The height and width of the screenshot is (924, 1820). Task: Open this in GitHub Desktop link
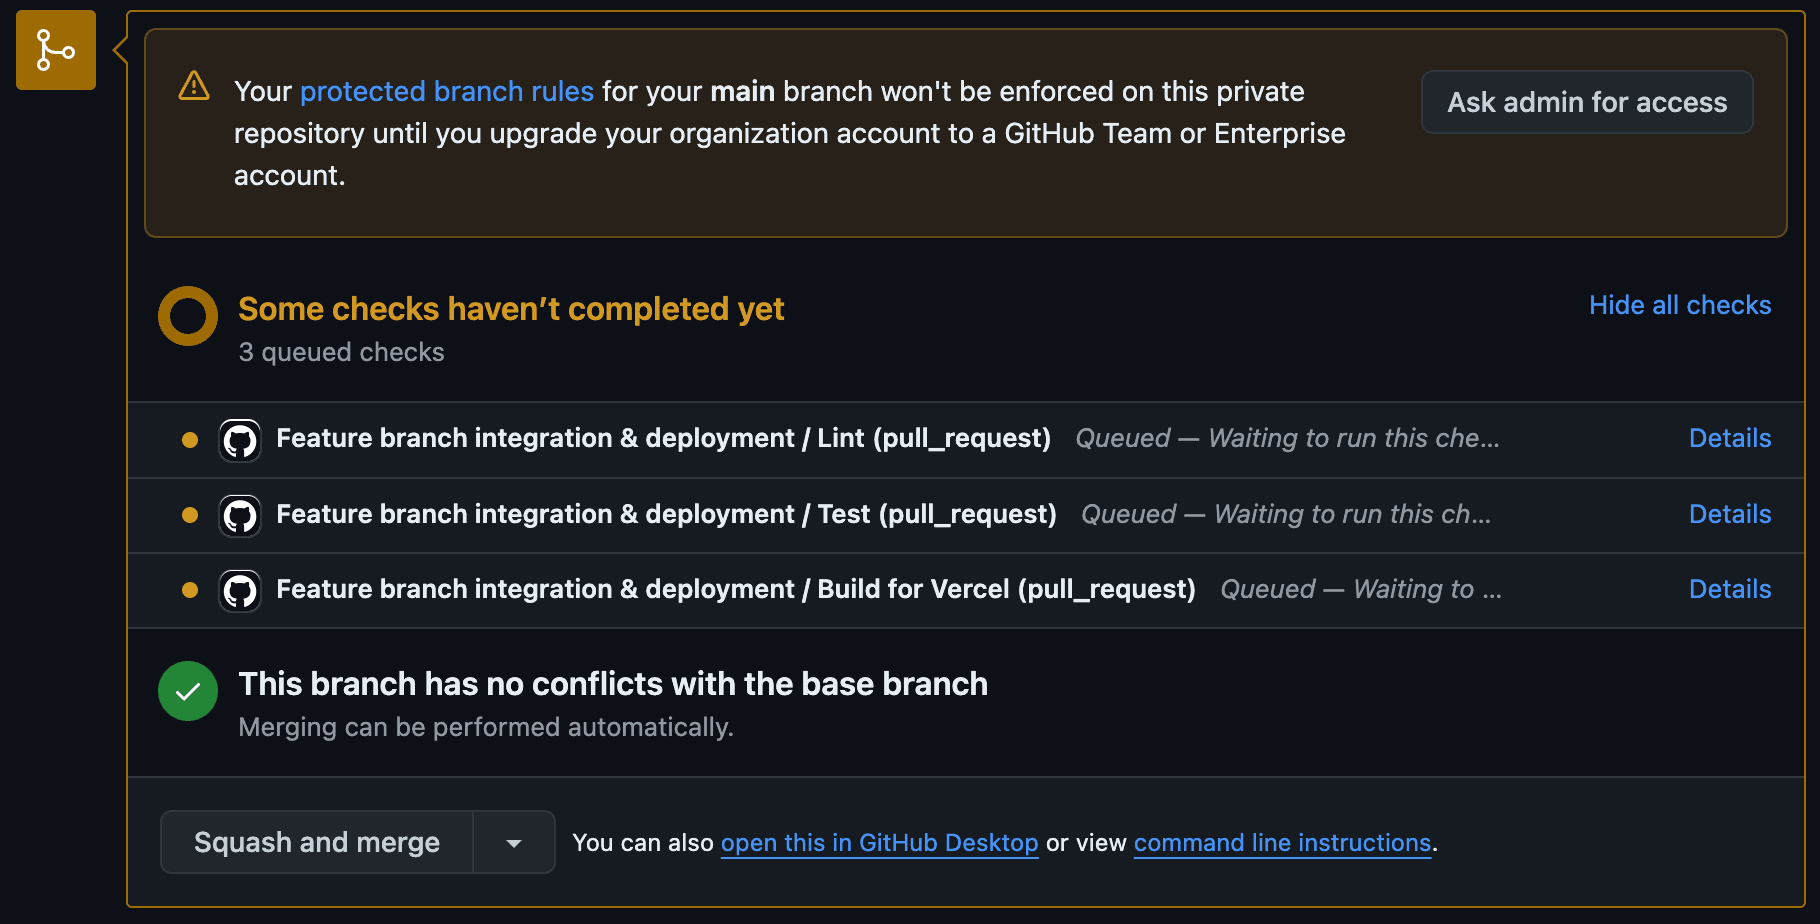879,843
